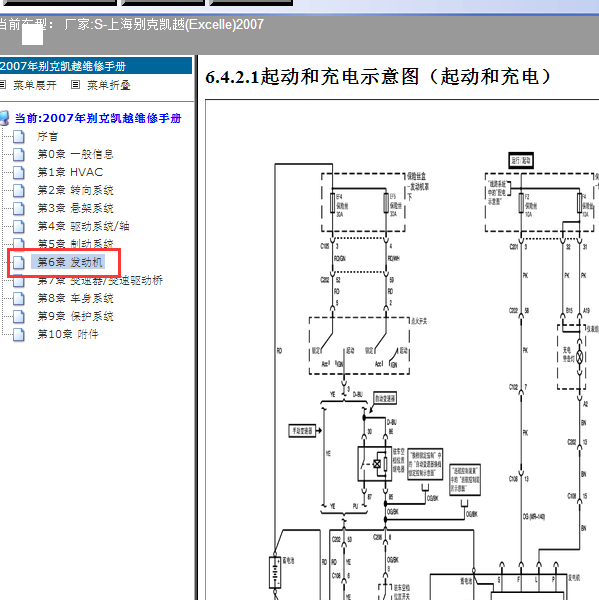Click 当前:2007年别克凯越维修手册 root node
599x600 pixels.
pyautogui.click(x=98, y=118)
